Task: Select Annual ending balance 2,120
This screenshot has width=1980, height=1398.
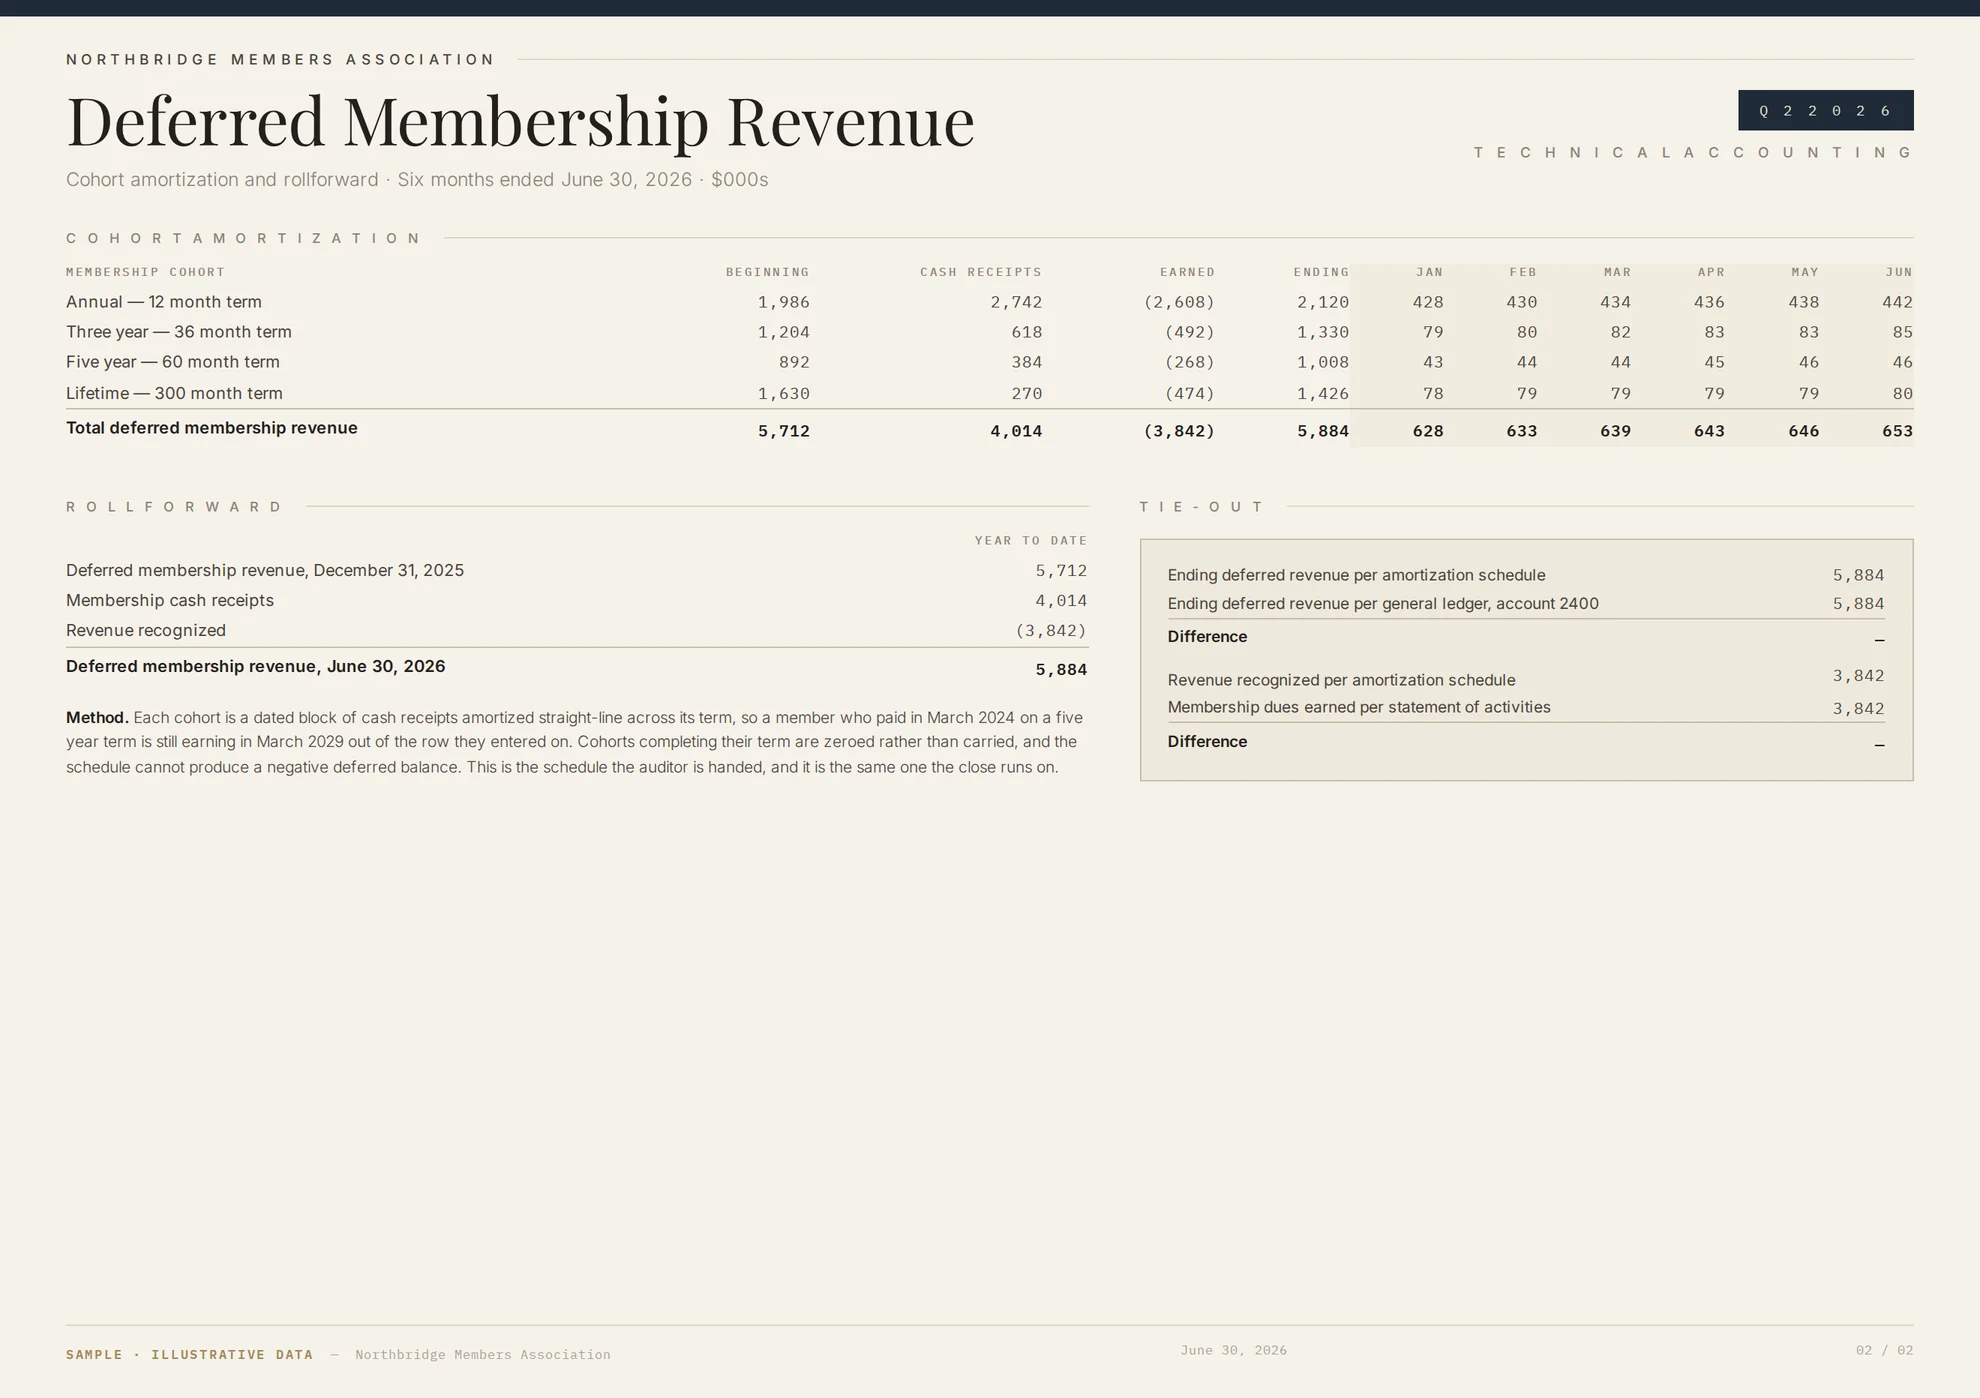Action: tap(1323, 302)
